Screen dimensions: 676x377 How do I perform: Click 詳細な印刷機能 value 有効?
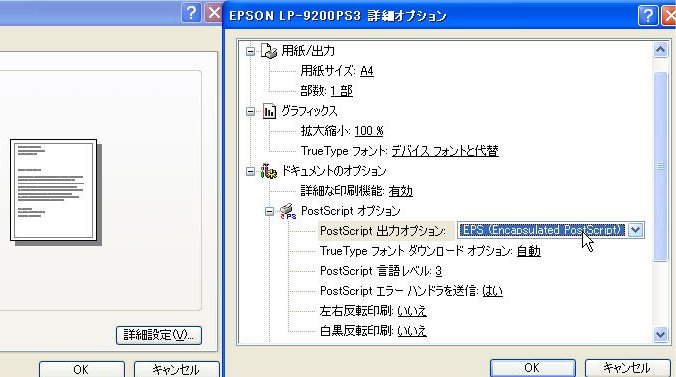tap(401, 191)
